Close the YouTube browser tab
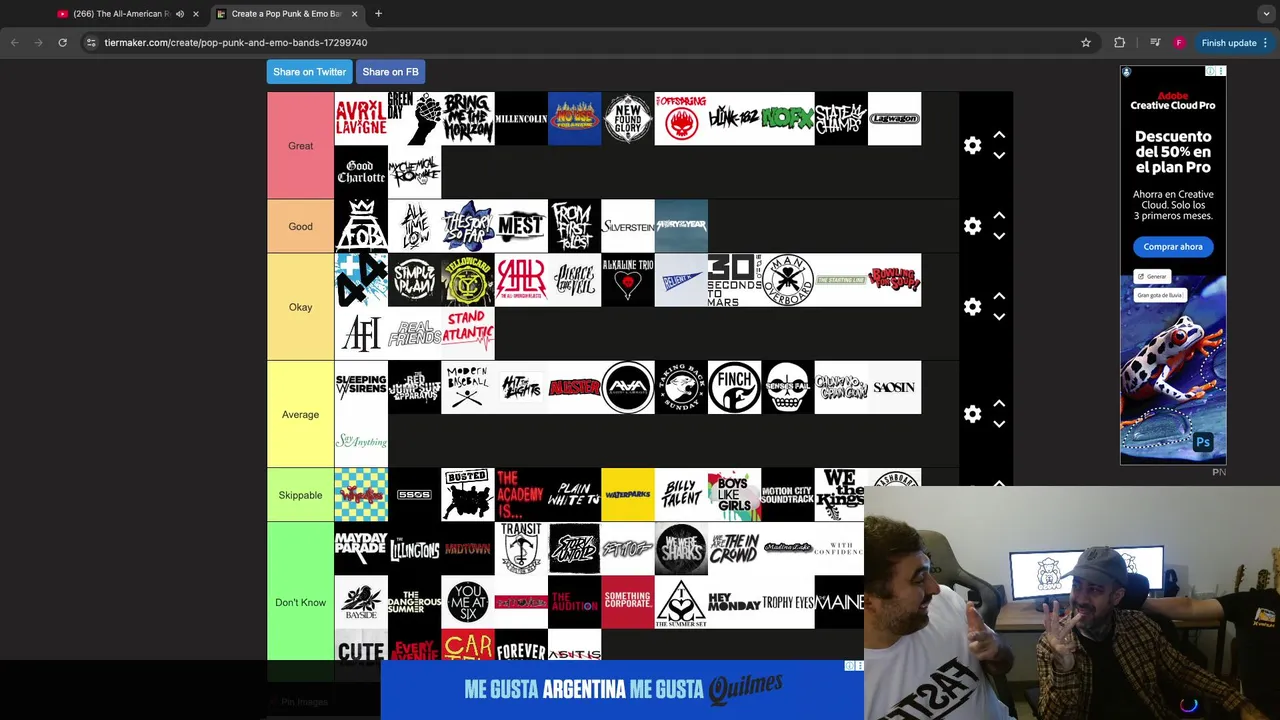Screen dimensions: 1280x720 tap(195, 14)
